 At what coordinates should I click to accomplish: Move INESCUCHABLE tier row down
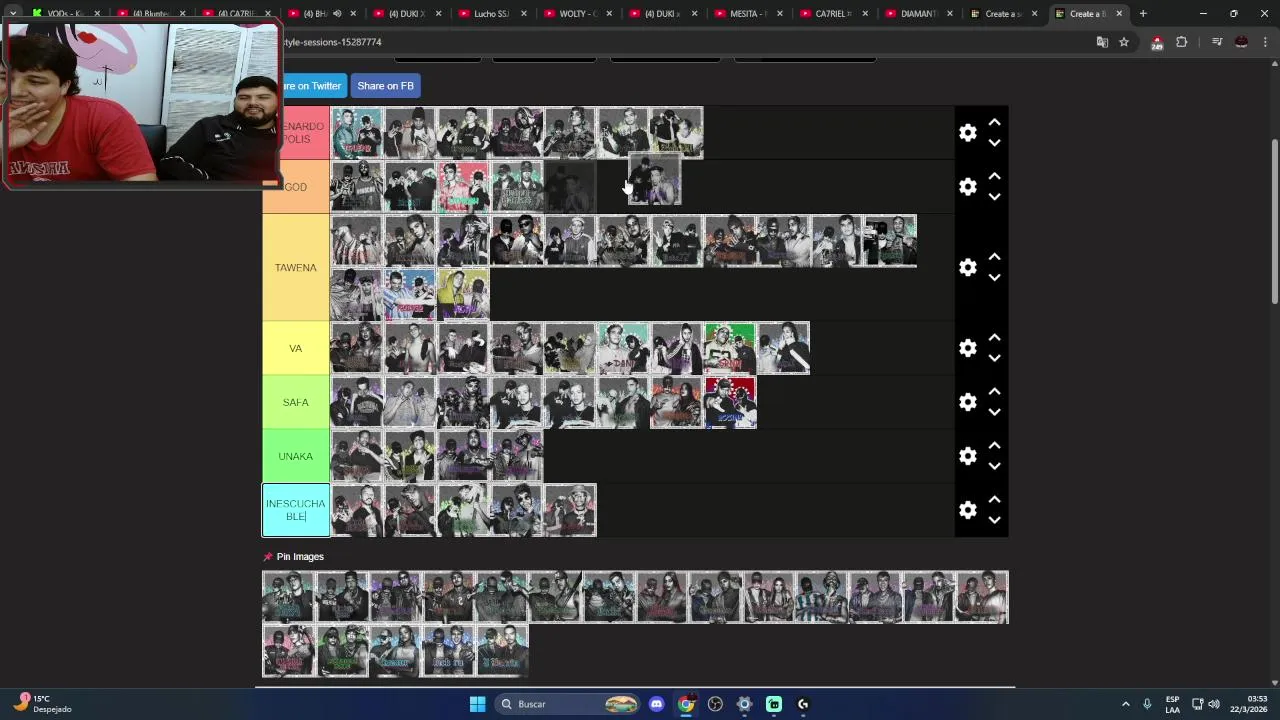point(995,520)
